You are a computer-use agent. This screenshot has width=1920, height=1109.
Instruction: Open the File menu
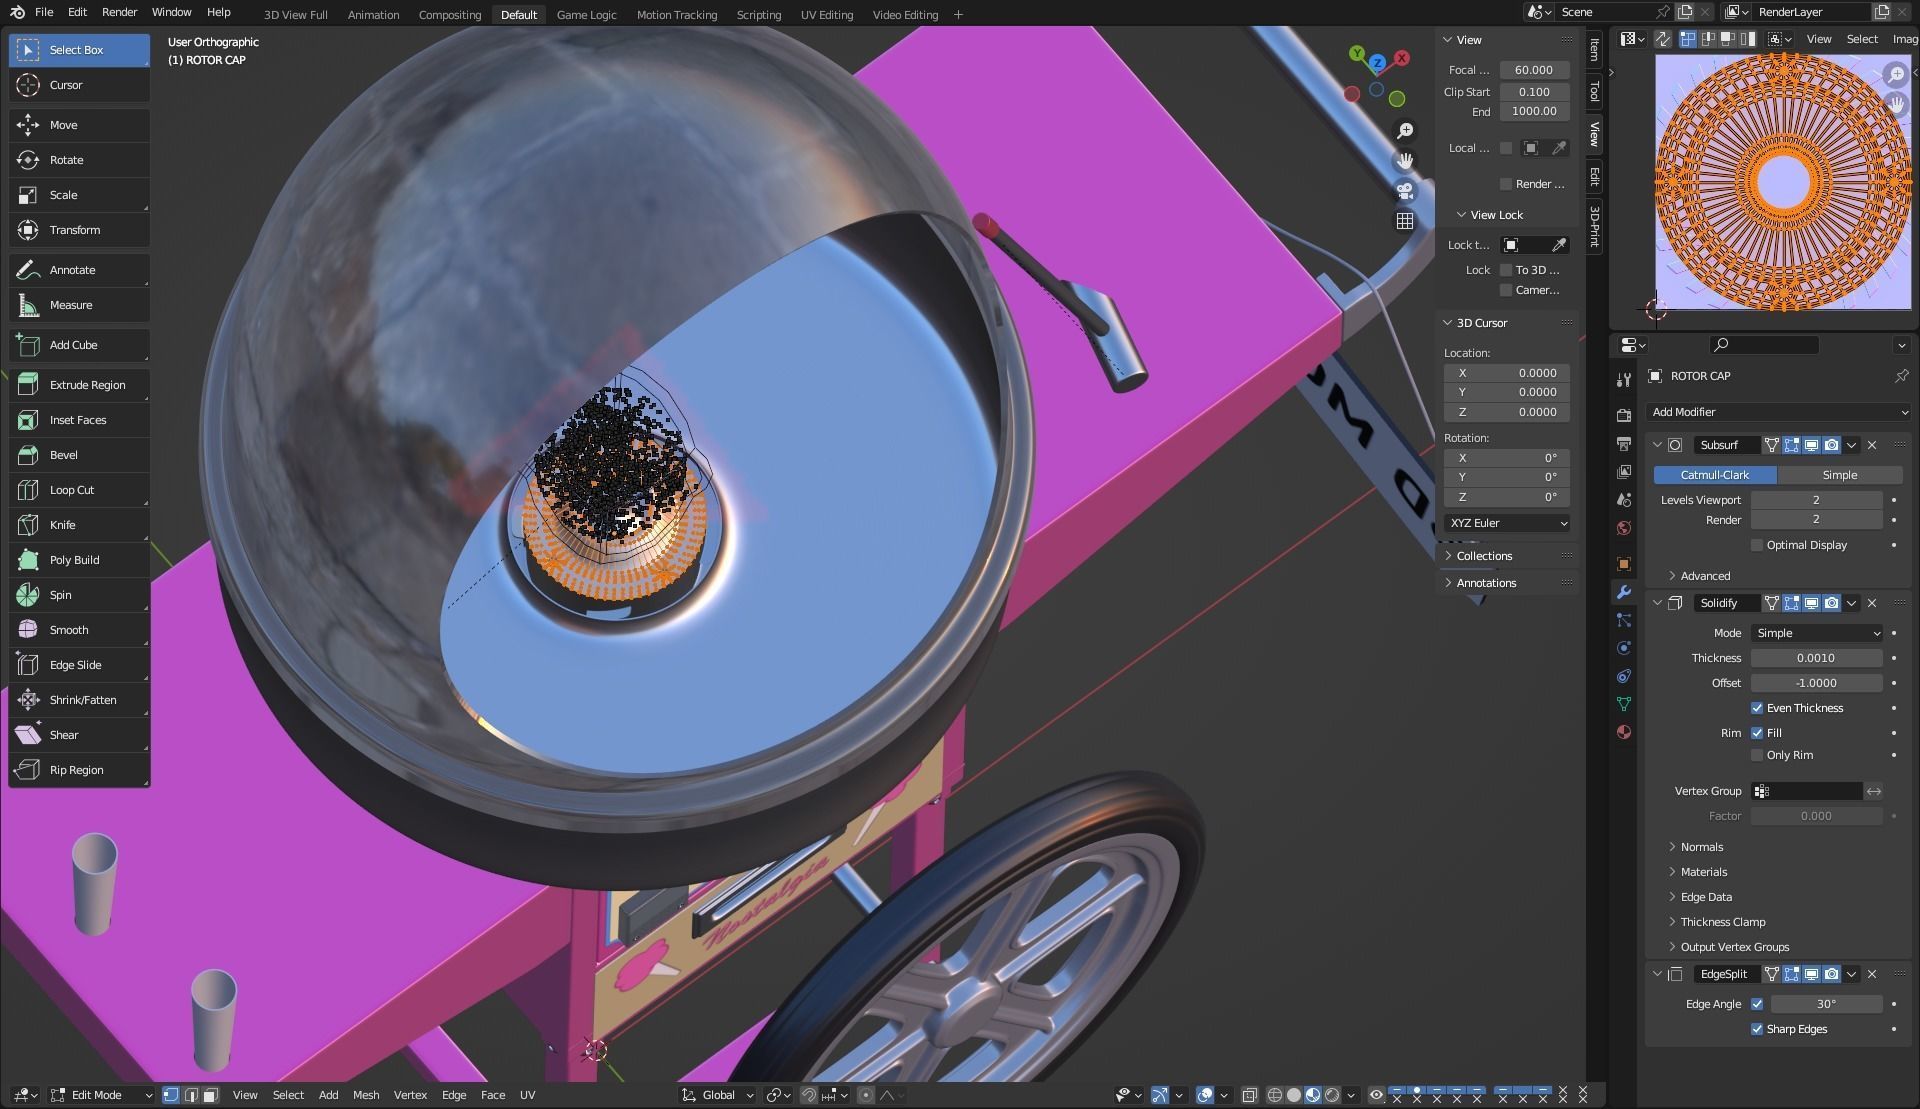point(44,12)
